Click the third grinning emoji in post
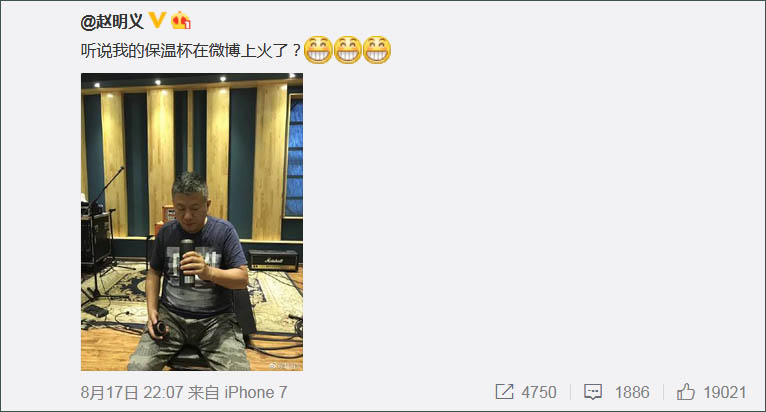The image size is (766, 412). (377, 50)
